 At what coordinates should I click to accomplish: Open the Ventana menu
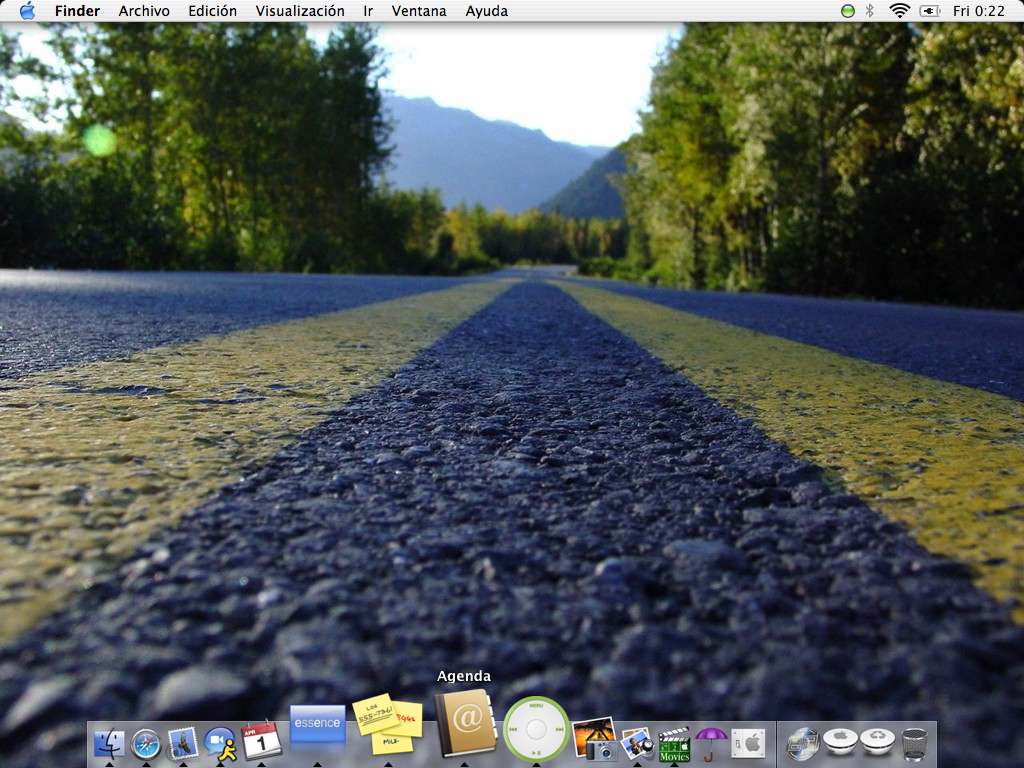(419, 11)
